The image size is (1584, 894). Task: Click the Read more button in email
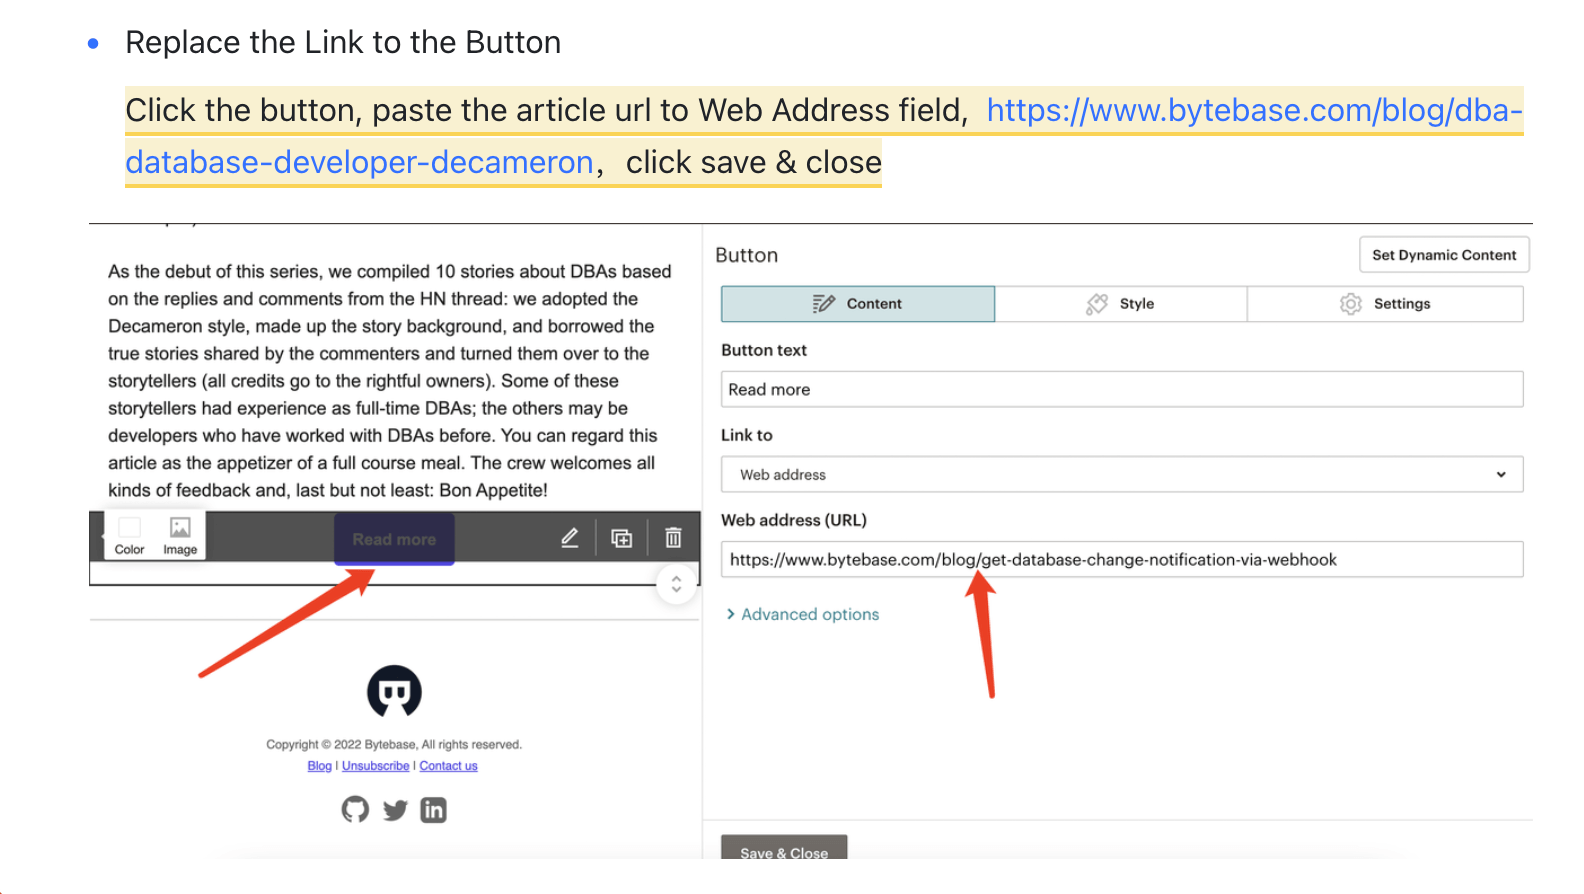click(x=394, y=539)
